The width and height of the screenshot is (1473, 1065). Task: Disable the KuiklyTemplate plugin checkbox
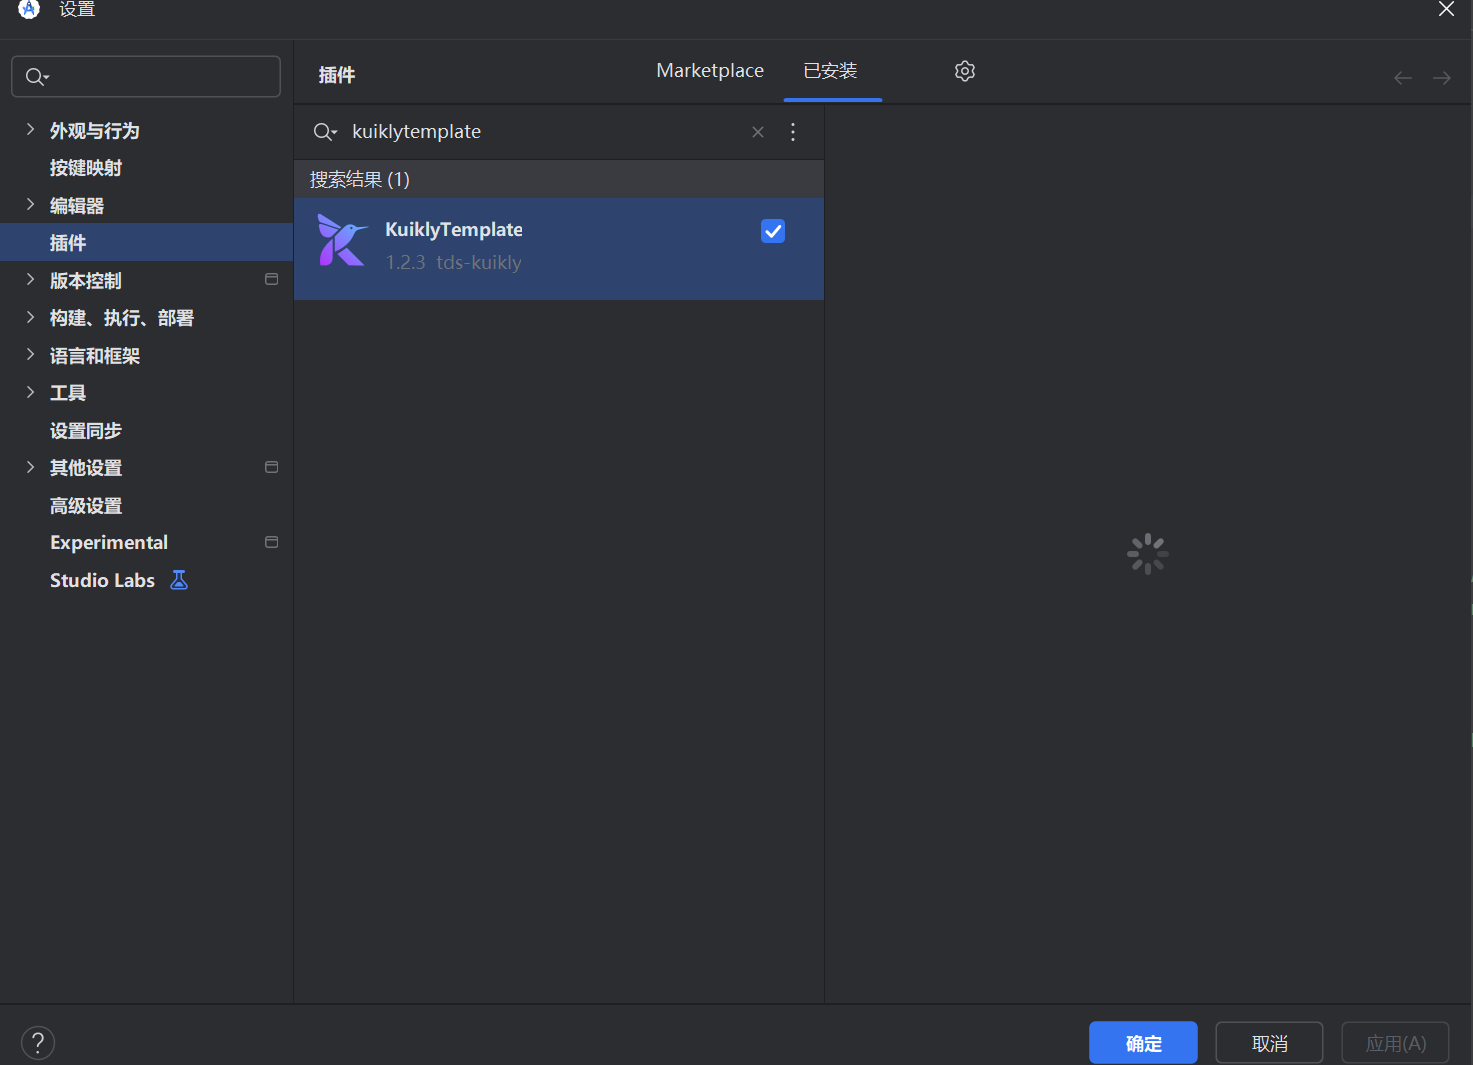tap(773, 231)
